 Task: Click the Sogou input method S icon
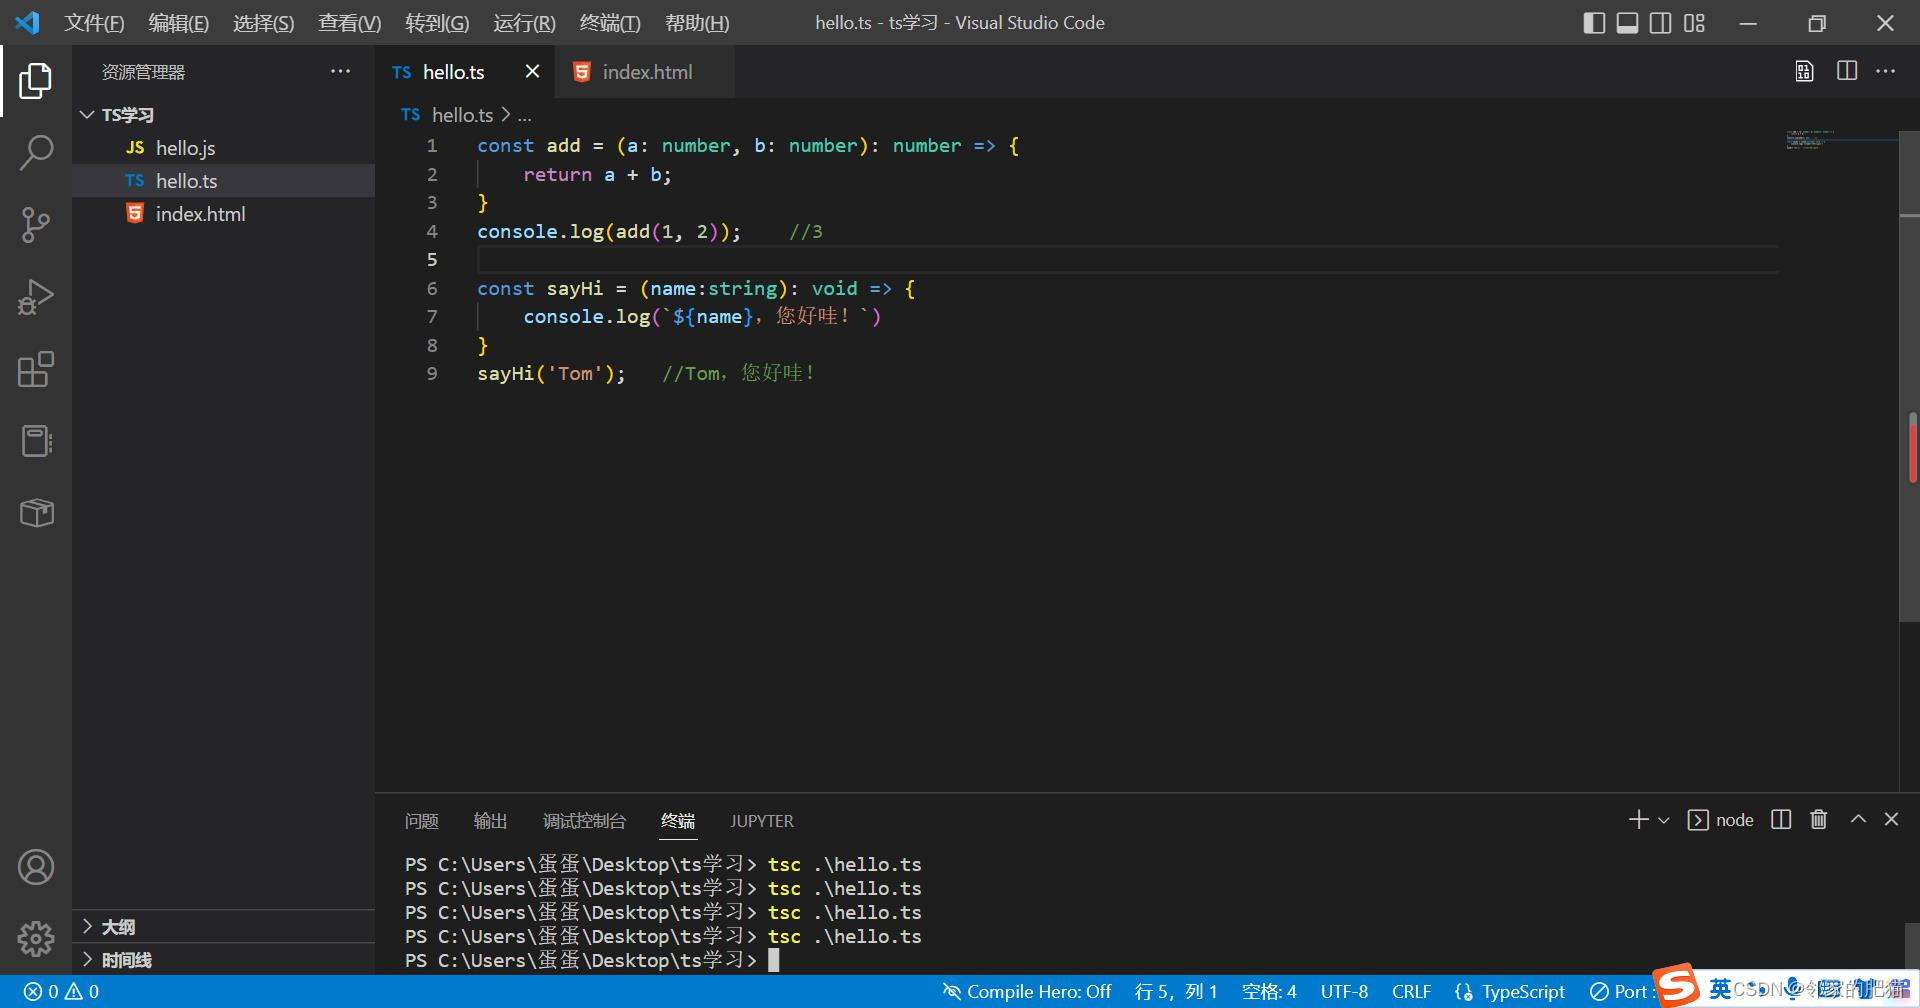(x=1677, y=986)
